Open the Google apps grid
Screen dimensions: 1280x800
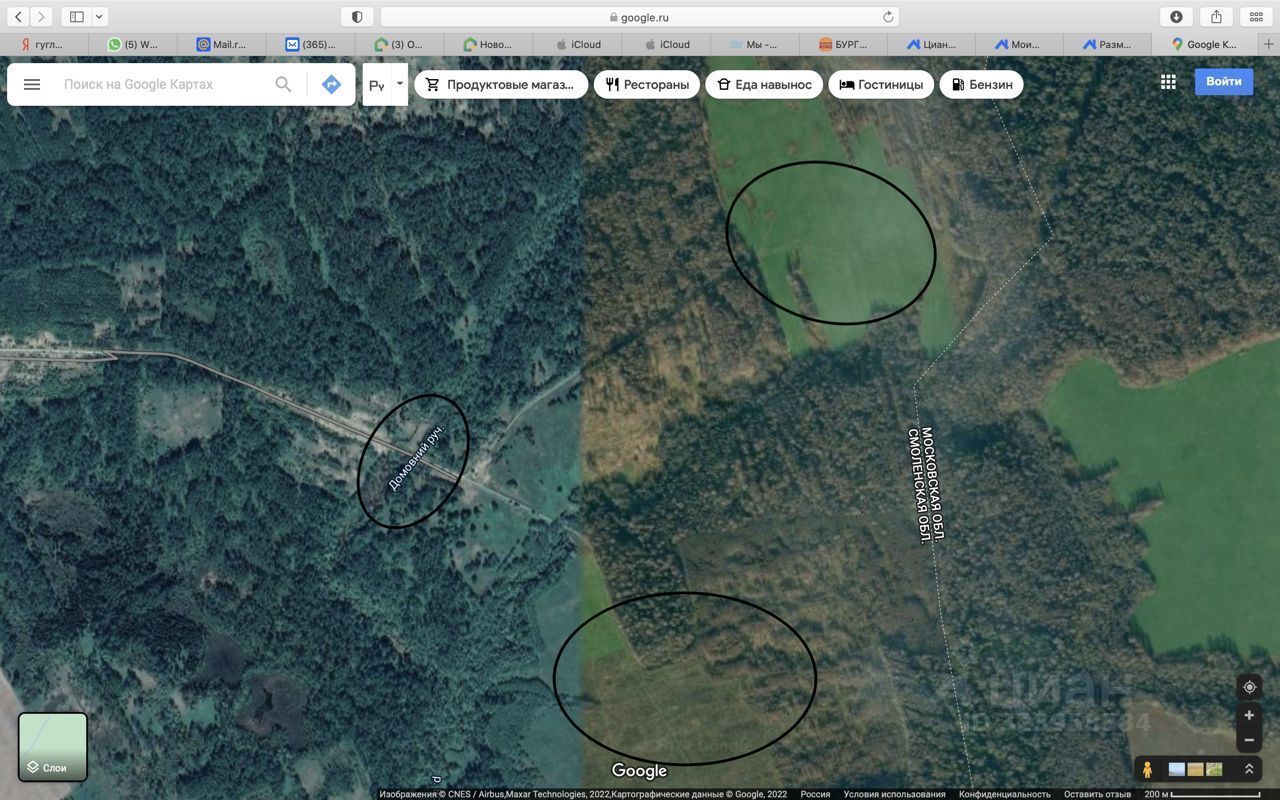tap(1168, 82)
